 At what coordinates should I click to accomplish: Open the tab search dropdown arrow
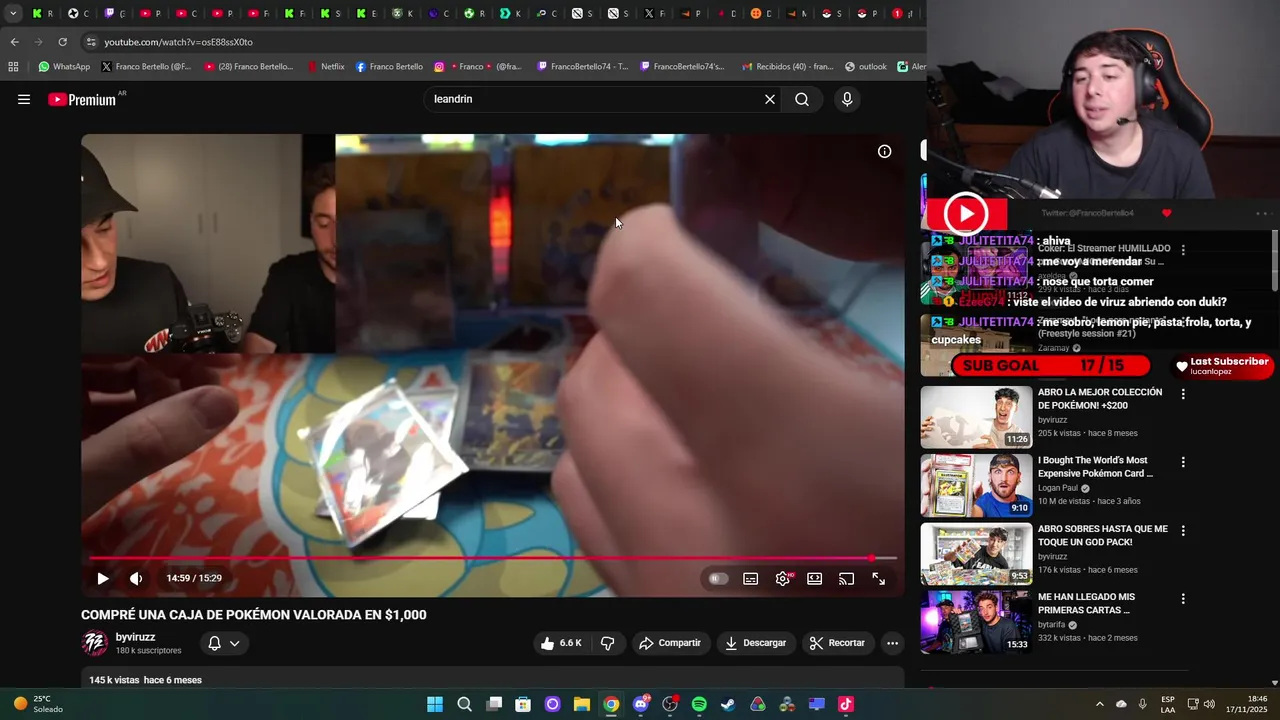[13, 13]
